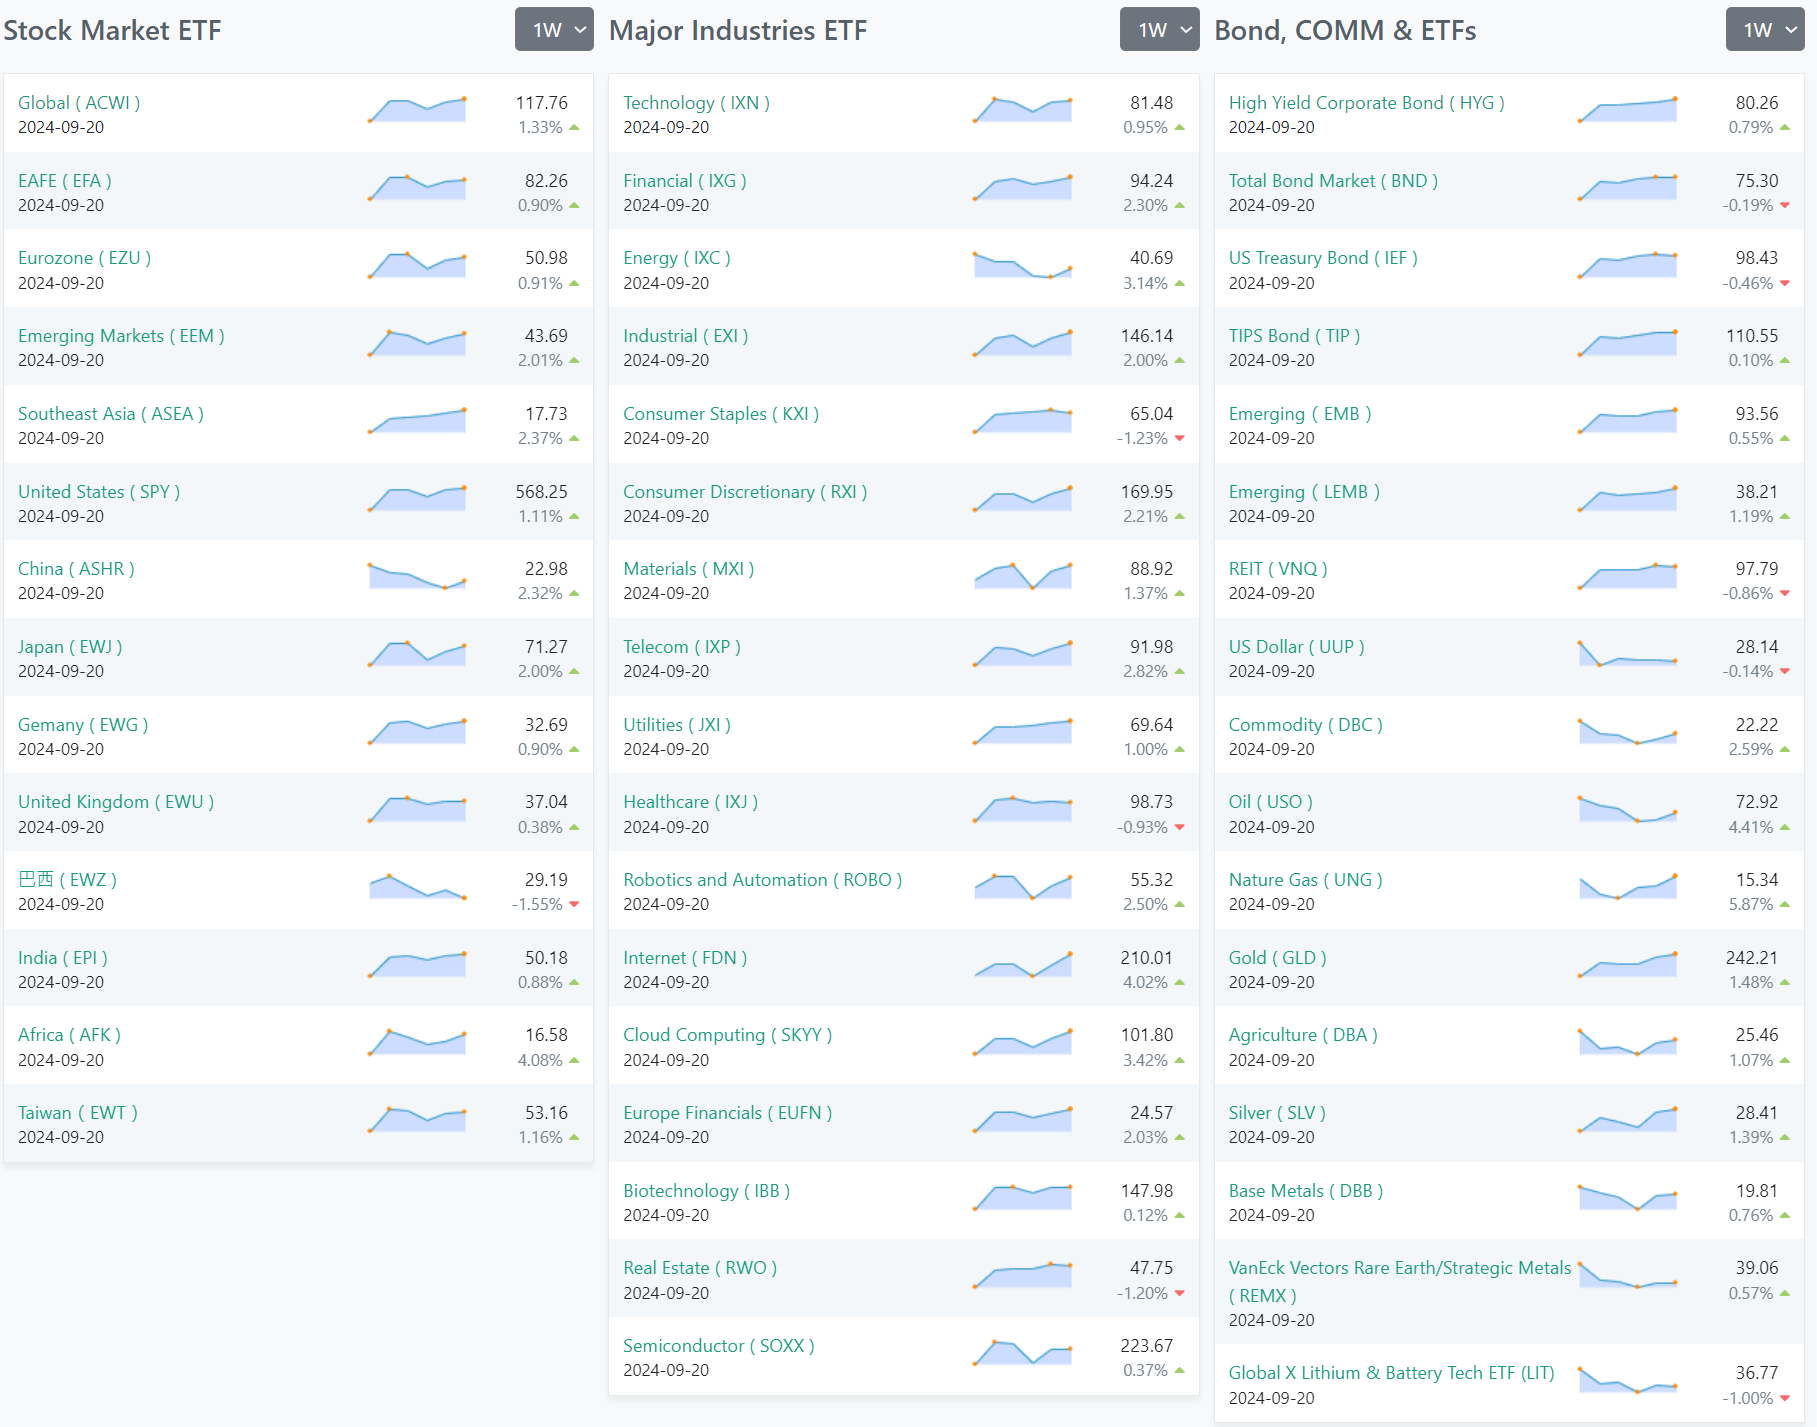Image resolution: width=1817 pixels, height=1427 pixels.
Task: Click red down arrow beside BND -0.19%
Action: coord(1785,205)
